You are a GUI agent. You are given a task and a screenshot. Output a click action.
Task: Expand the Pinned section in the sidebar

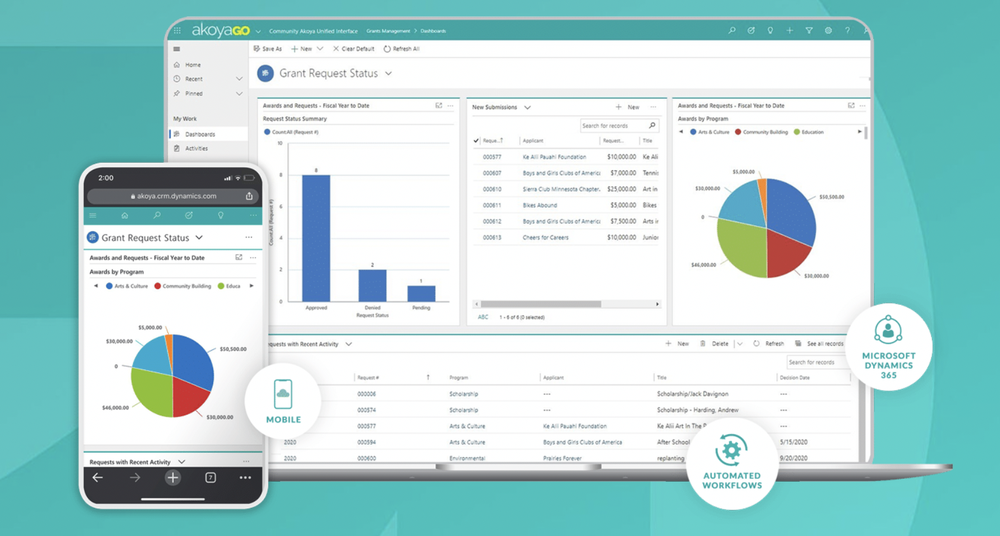(239, 94)
